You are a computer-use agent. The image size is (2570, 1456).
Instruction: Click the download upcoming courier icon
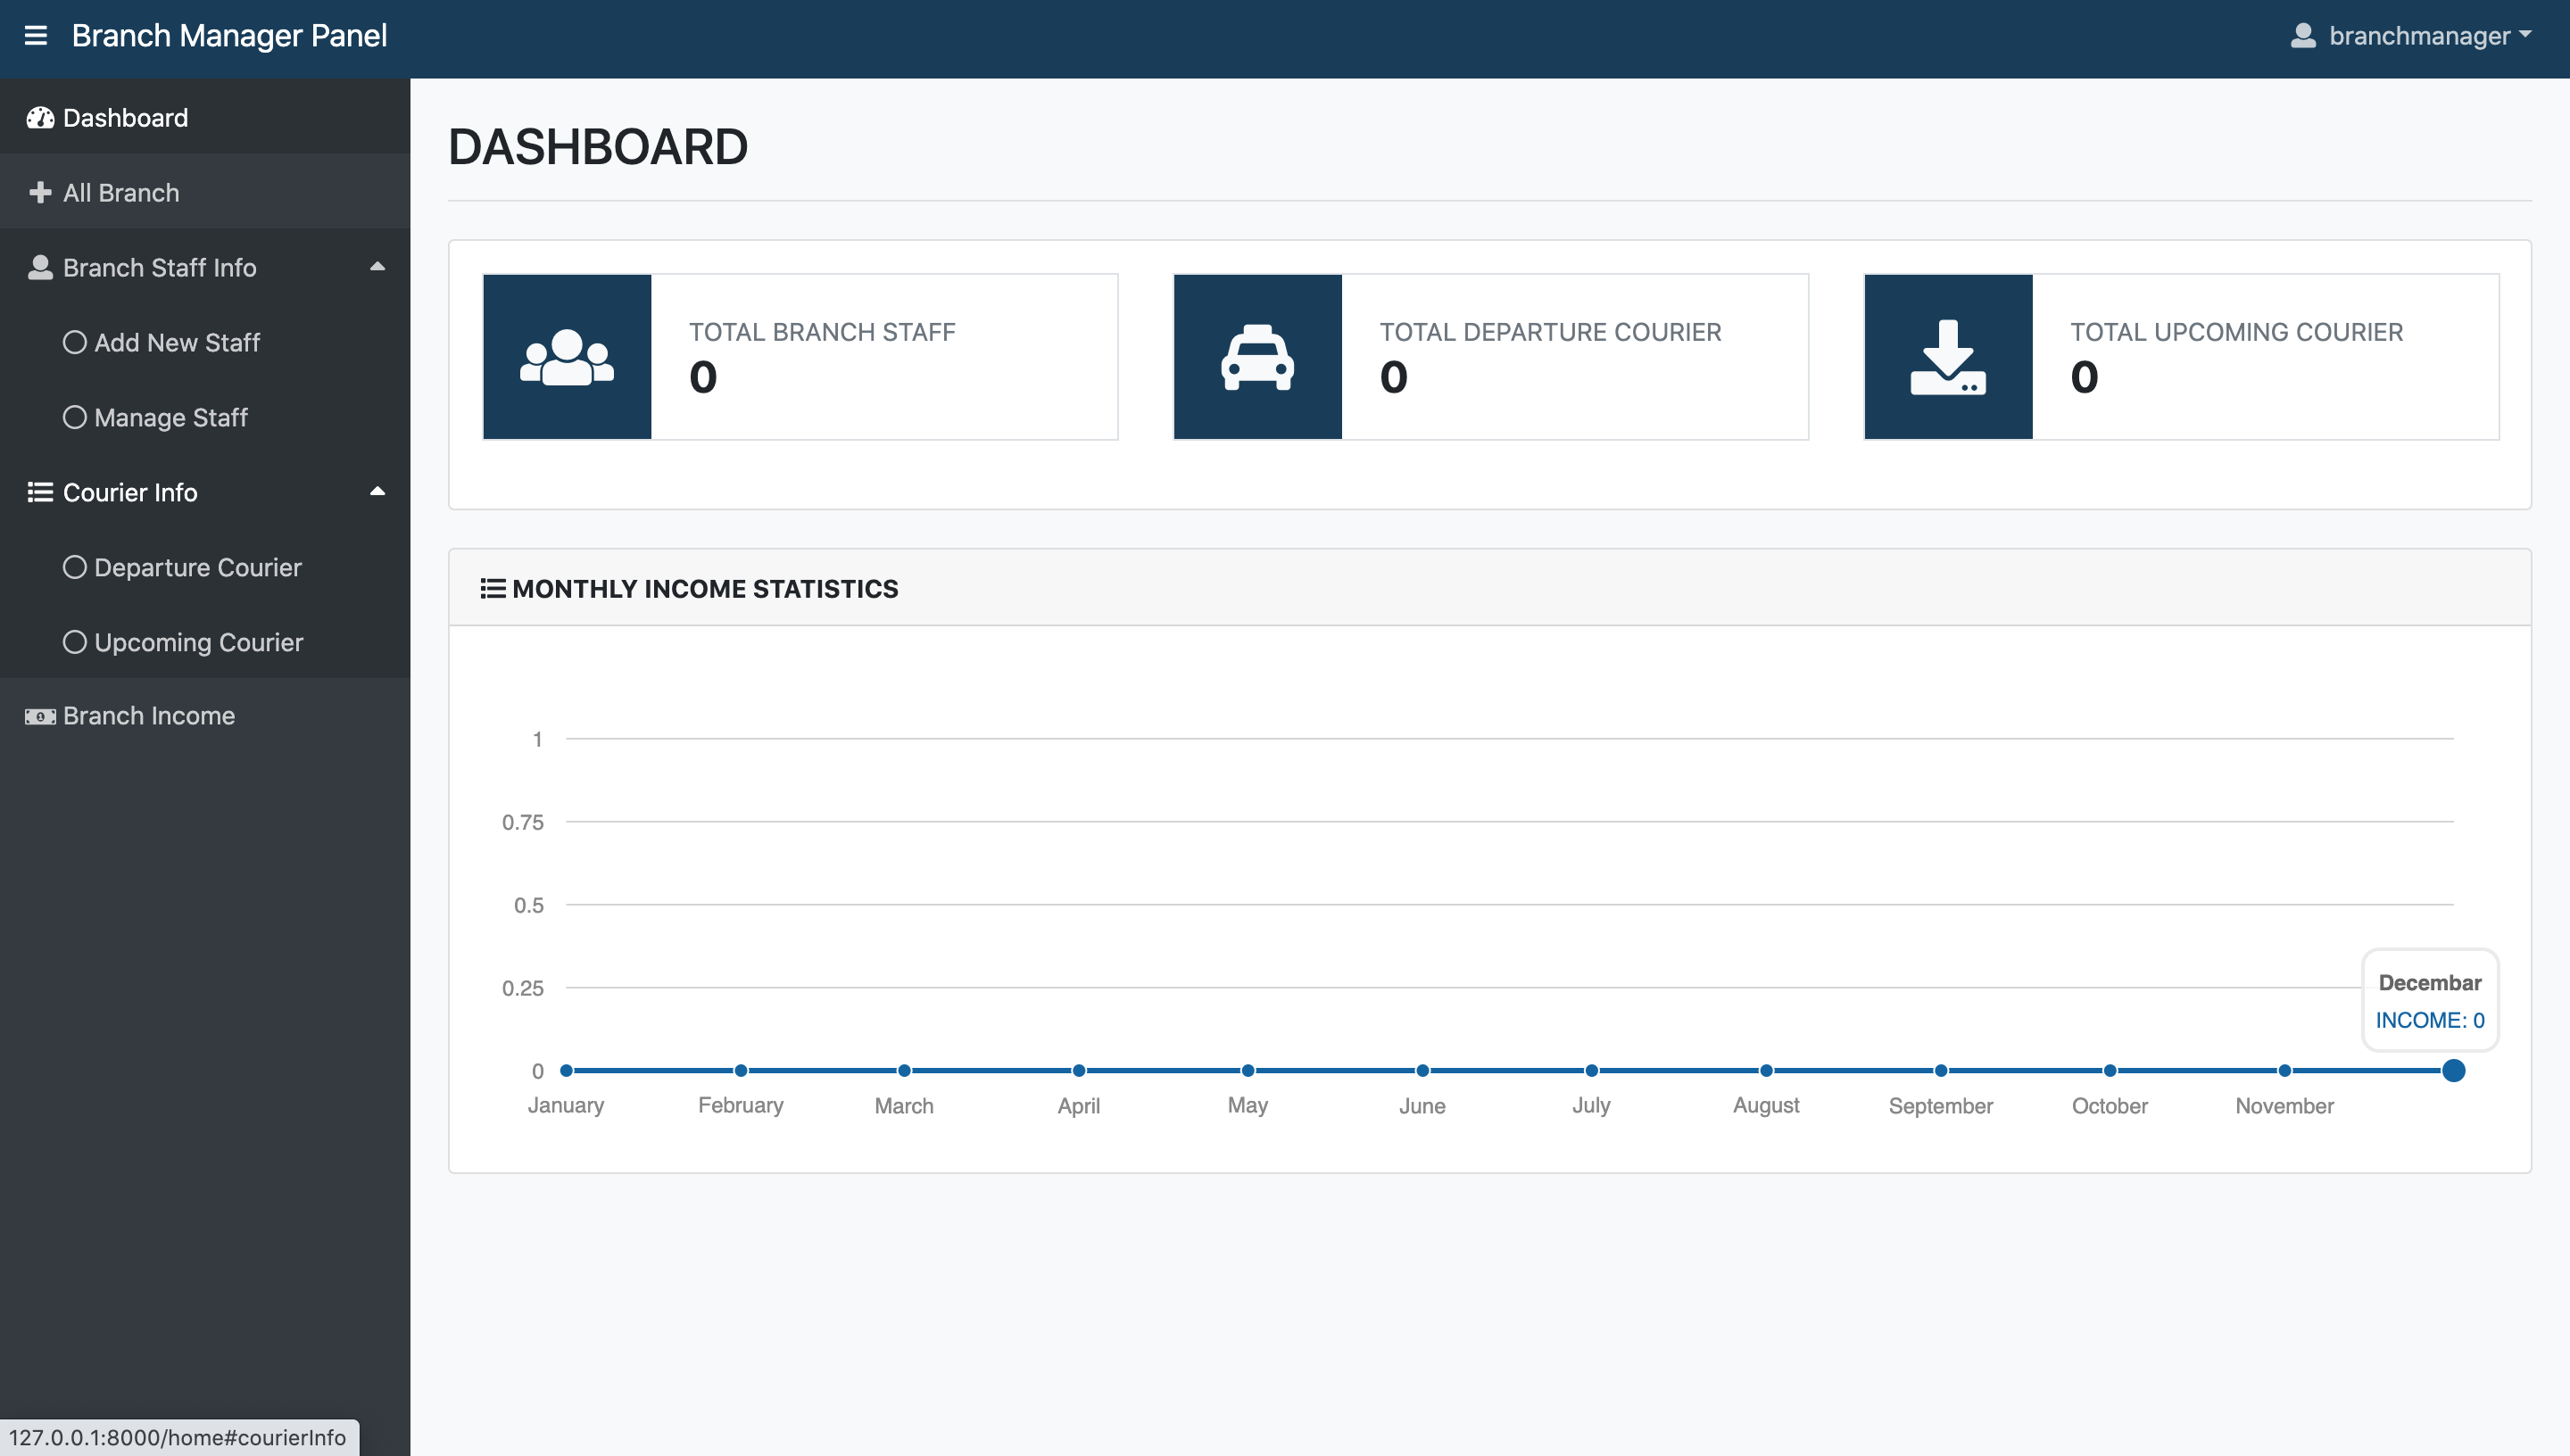pos(1947,357)
